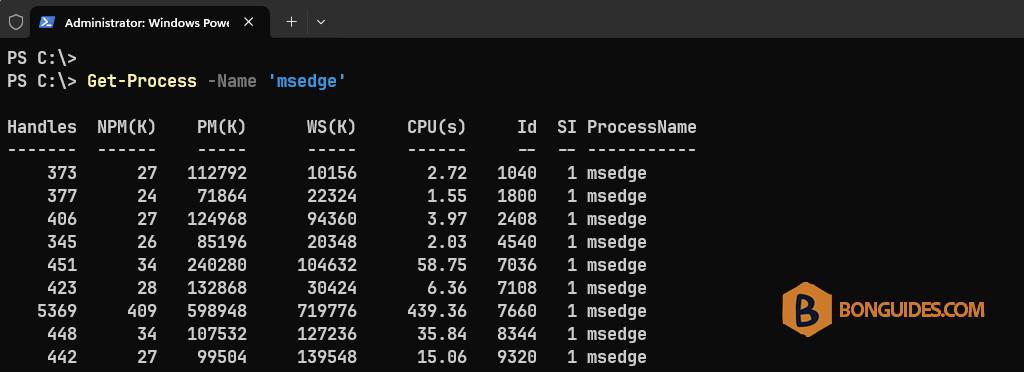
Task: Click the ProcessName column header
Action: click(x=641, y=127)
